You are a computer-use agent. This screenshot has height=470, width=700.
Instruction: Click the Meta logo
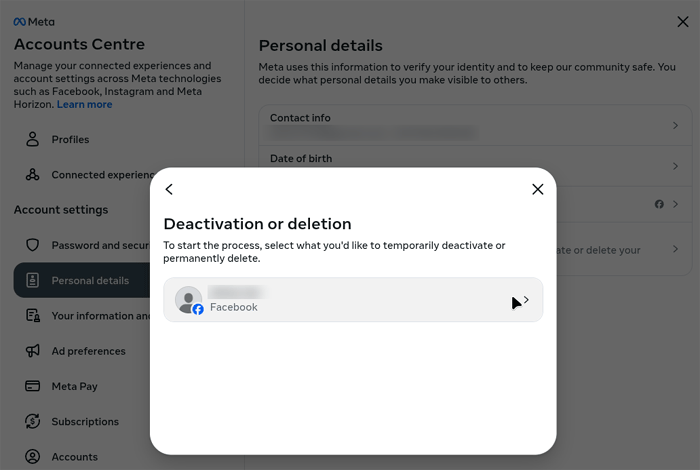[34, 21]
